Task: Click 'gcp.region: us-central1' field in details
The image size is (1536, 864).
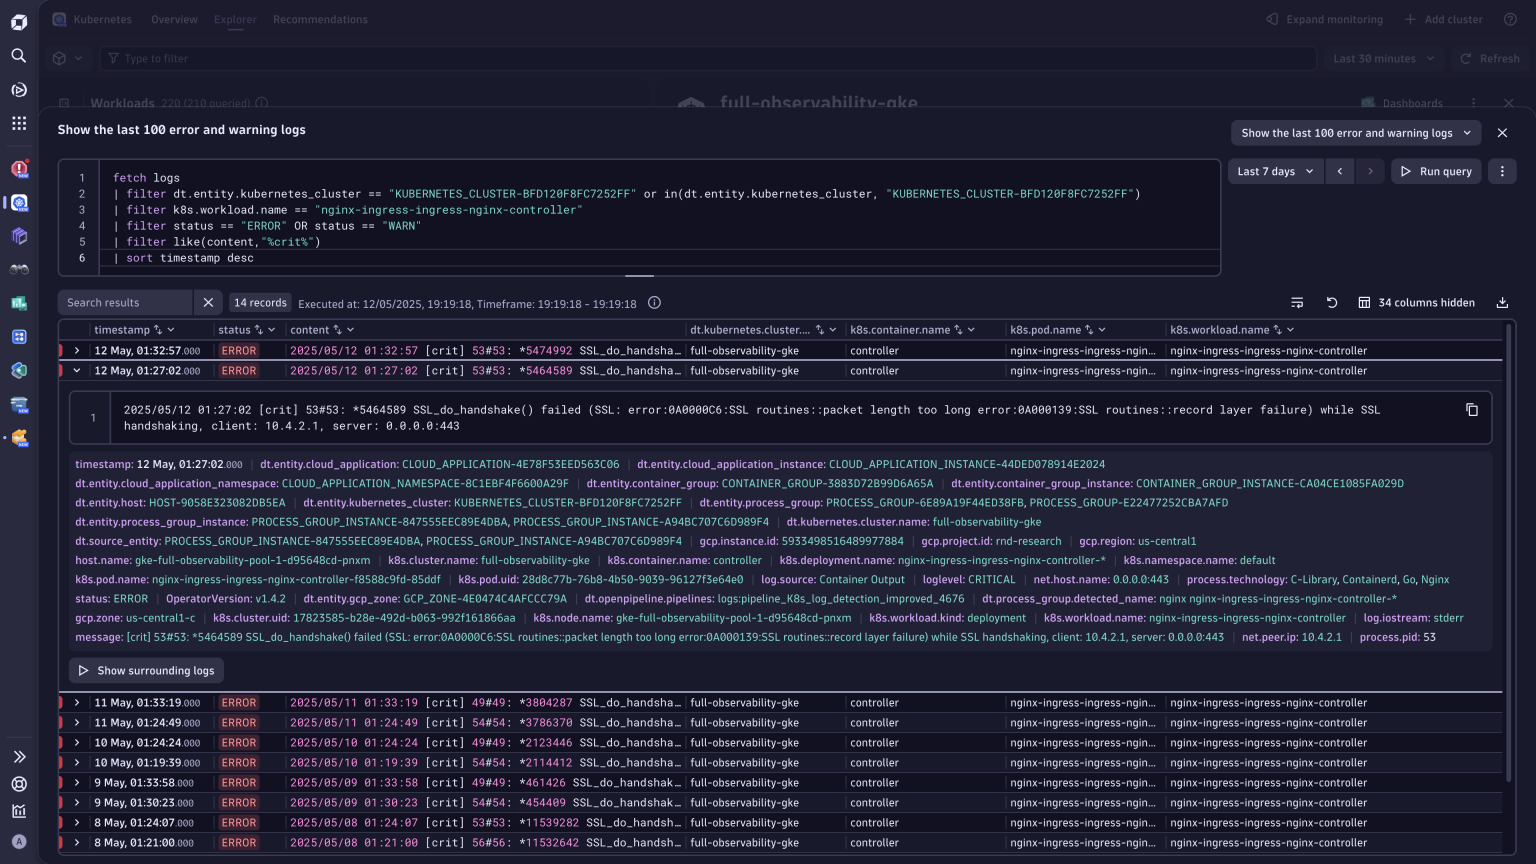Action: click(x=1138, y=541)
